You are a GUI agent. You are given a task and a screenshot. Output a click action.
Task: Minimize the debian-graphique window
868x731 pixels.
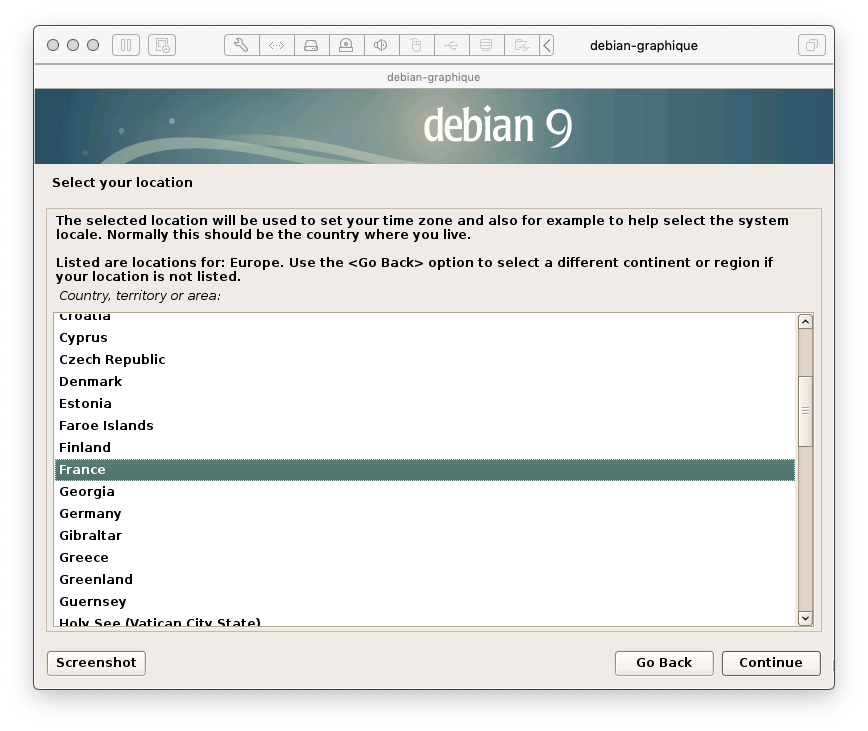point(73,45)
